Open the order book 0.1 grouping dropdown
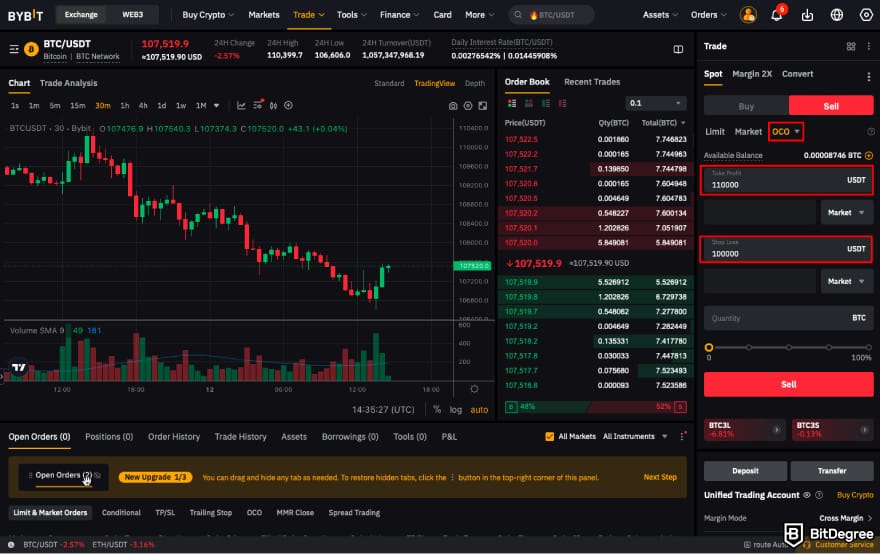This screenshot has height=554, width=880. pos(656,103)
